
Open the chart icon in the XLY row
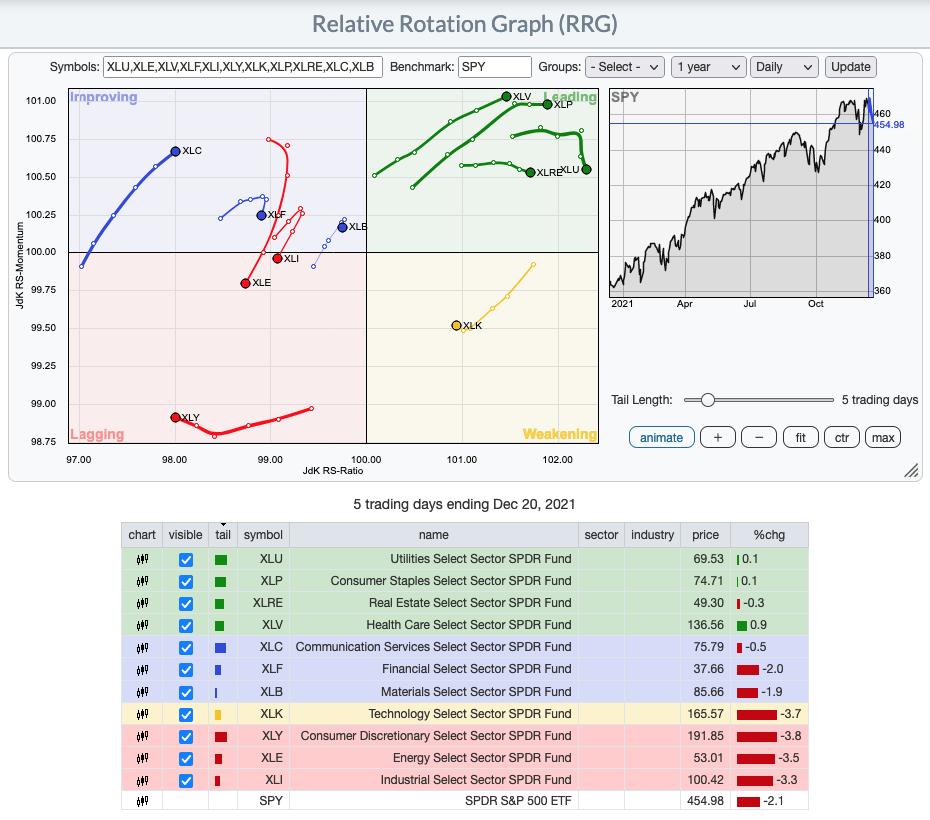pos(142,736)
